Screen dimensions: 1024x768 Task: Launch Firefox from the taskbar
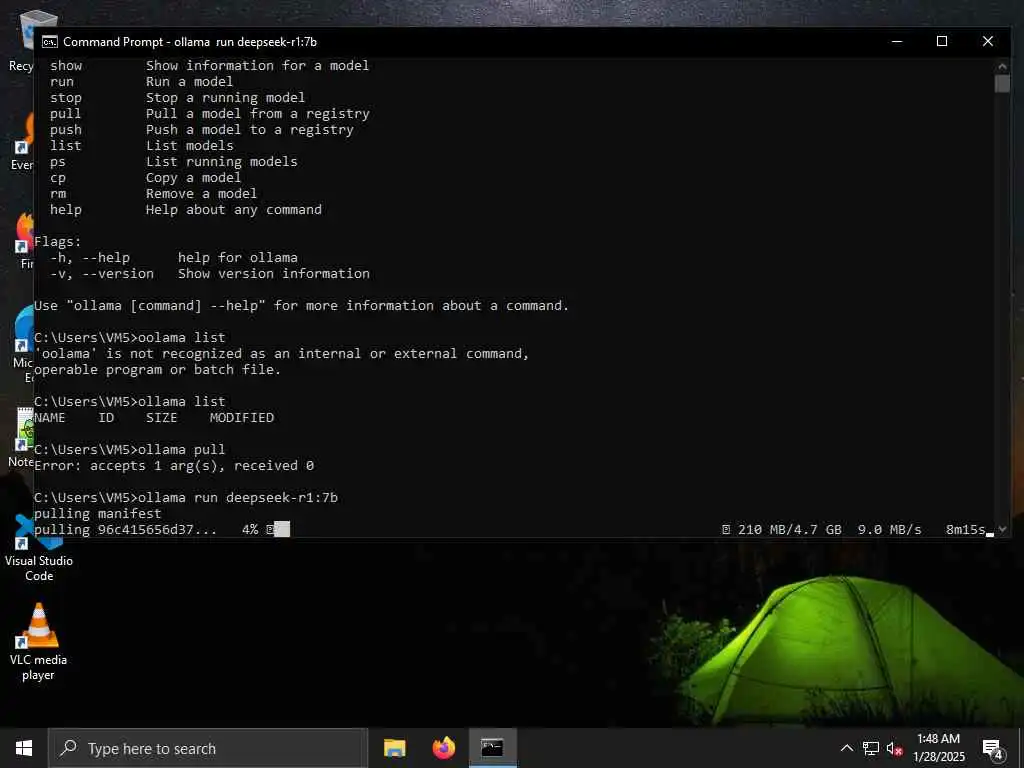click(444, 748)
